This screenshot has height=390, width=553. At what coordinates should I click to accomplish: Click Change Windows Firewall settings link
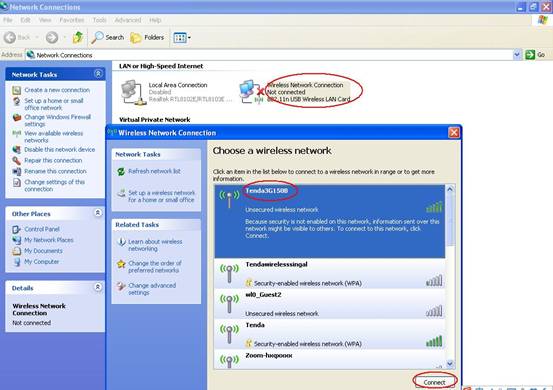click(x=57, y=120)
